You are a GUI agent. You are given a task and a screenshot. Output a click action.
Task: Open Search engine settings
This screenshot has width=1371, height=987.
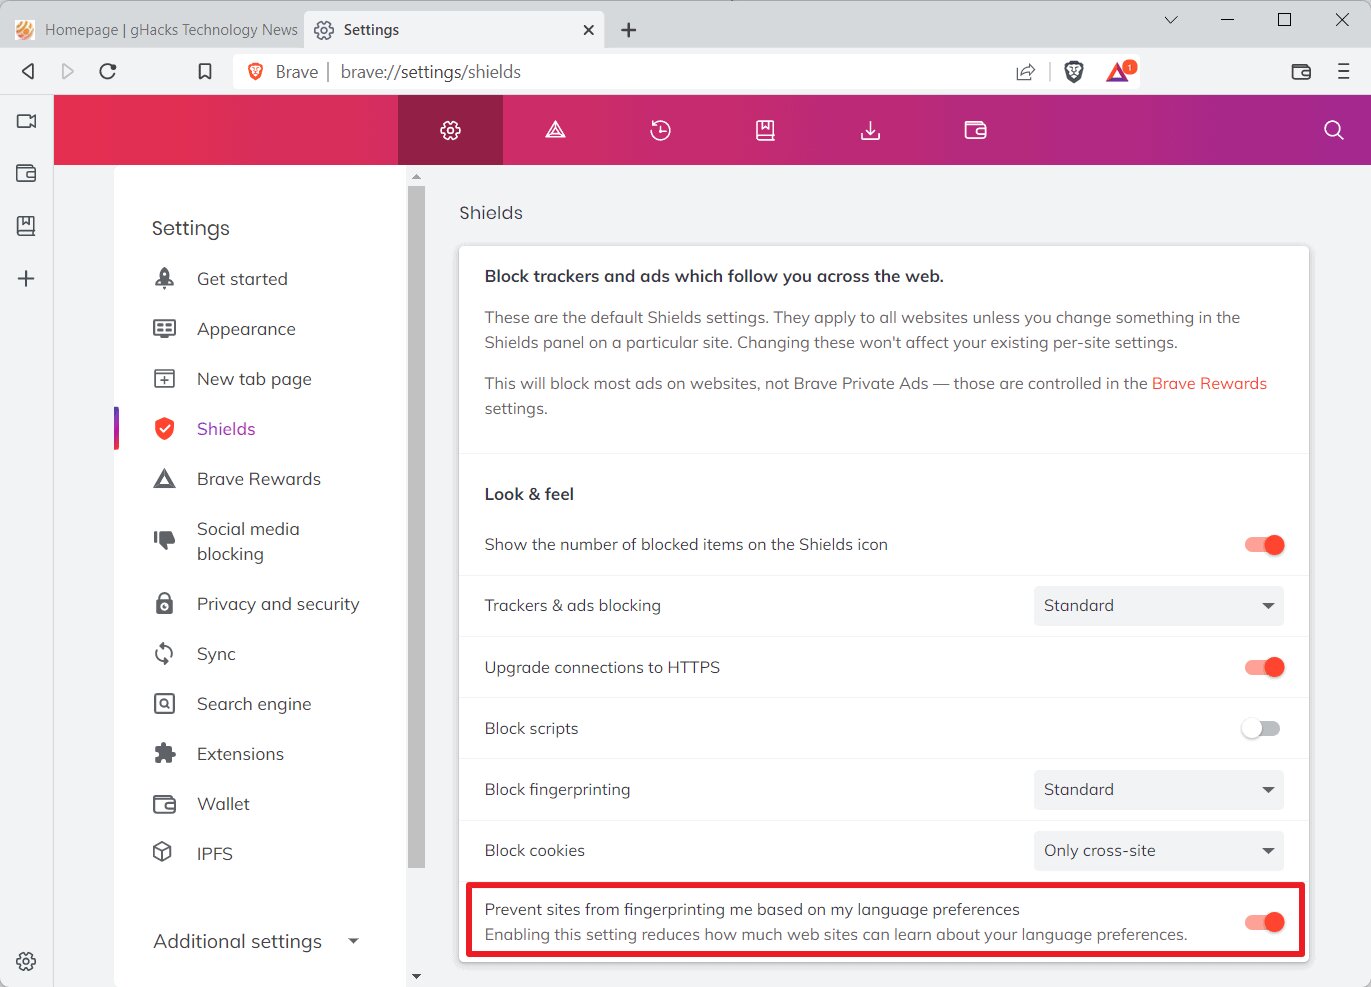tap(256, 704)
